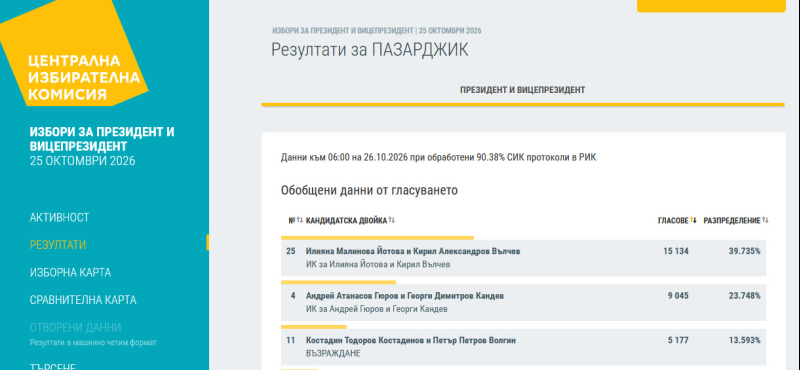Open Отворени данни section
This screenshot has height=370, width=800.
[x=75, y=327]
